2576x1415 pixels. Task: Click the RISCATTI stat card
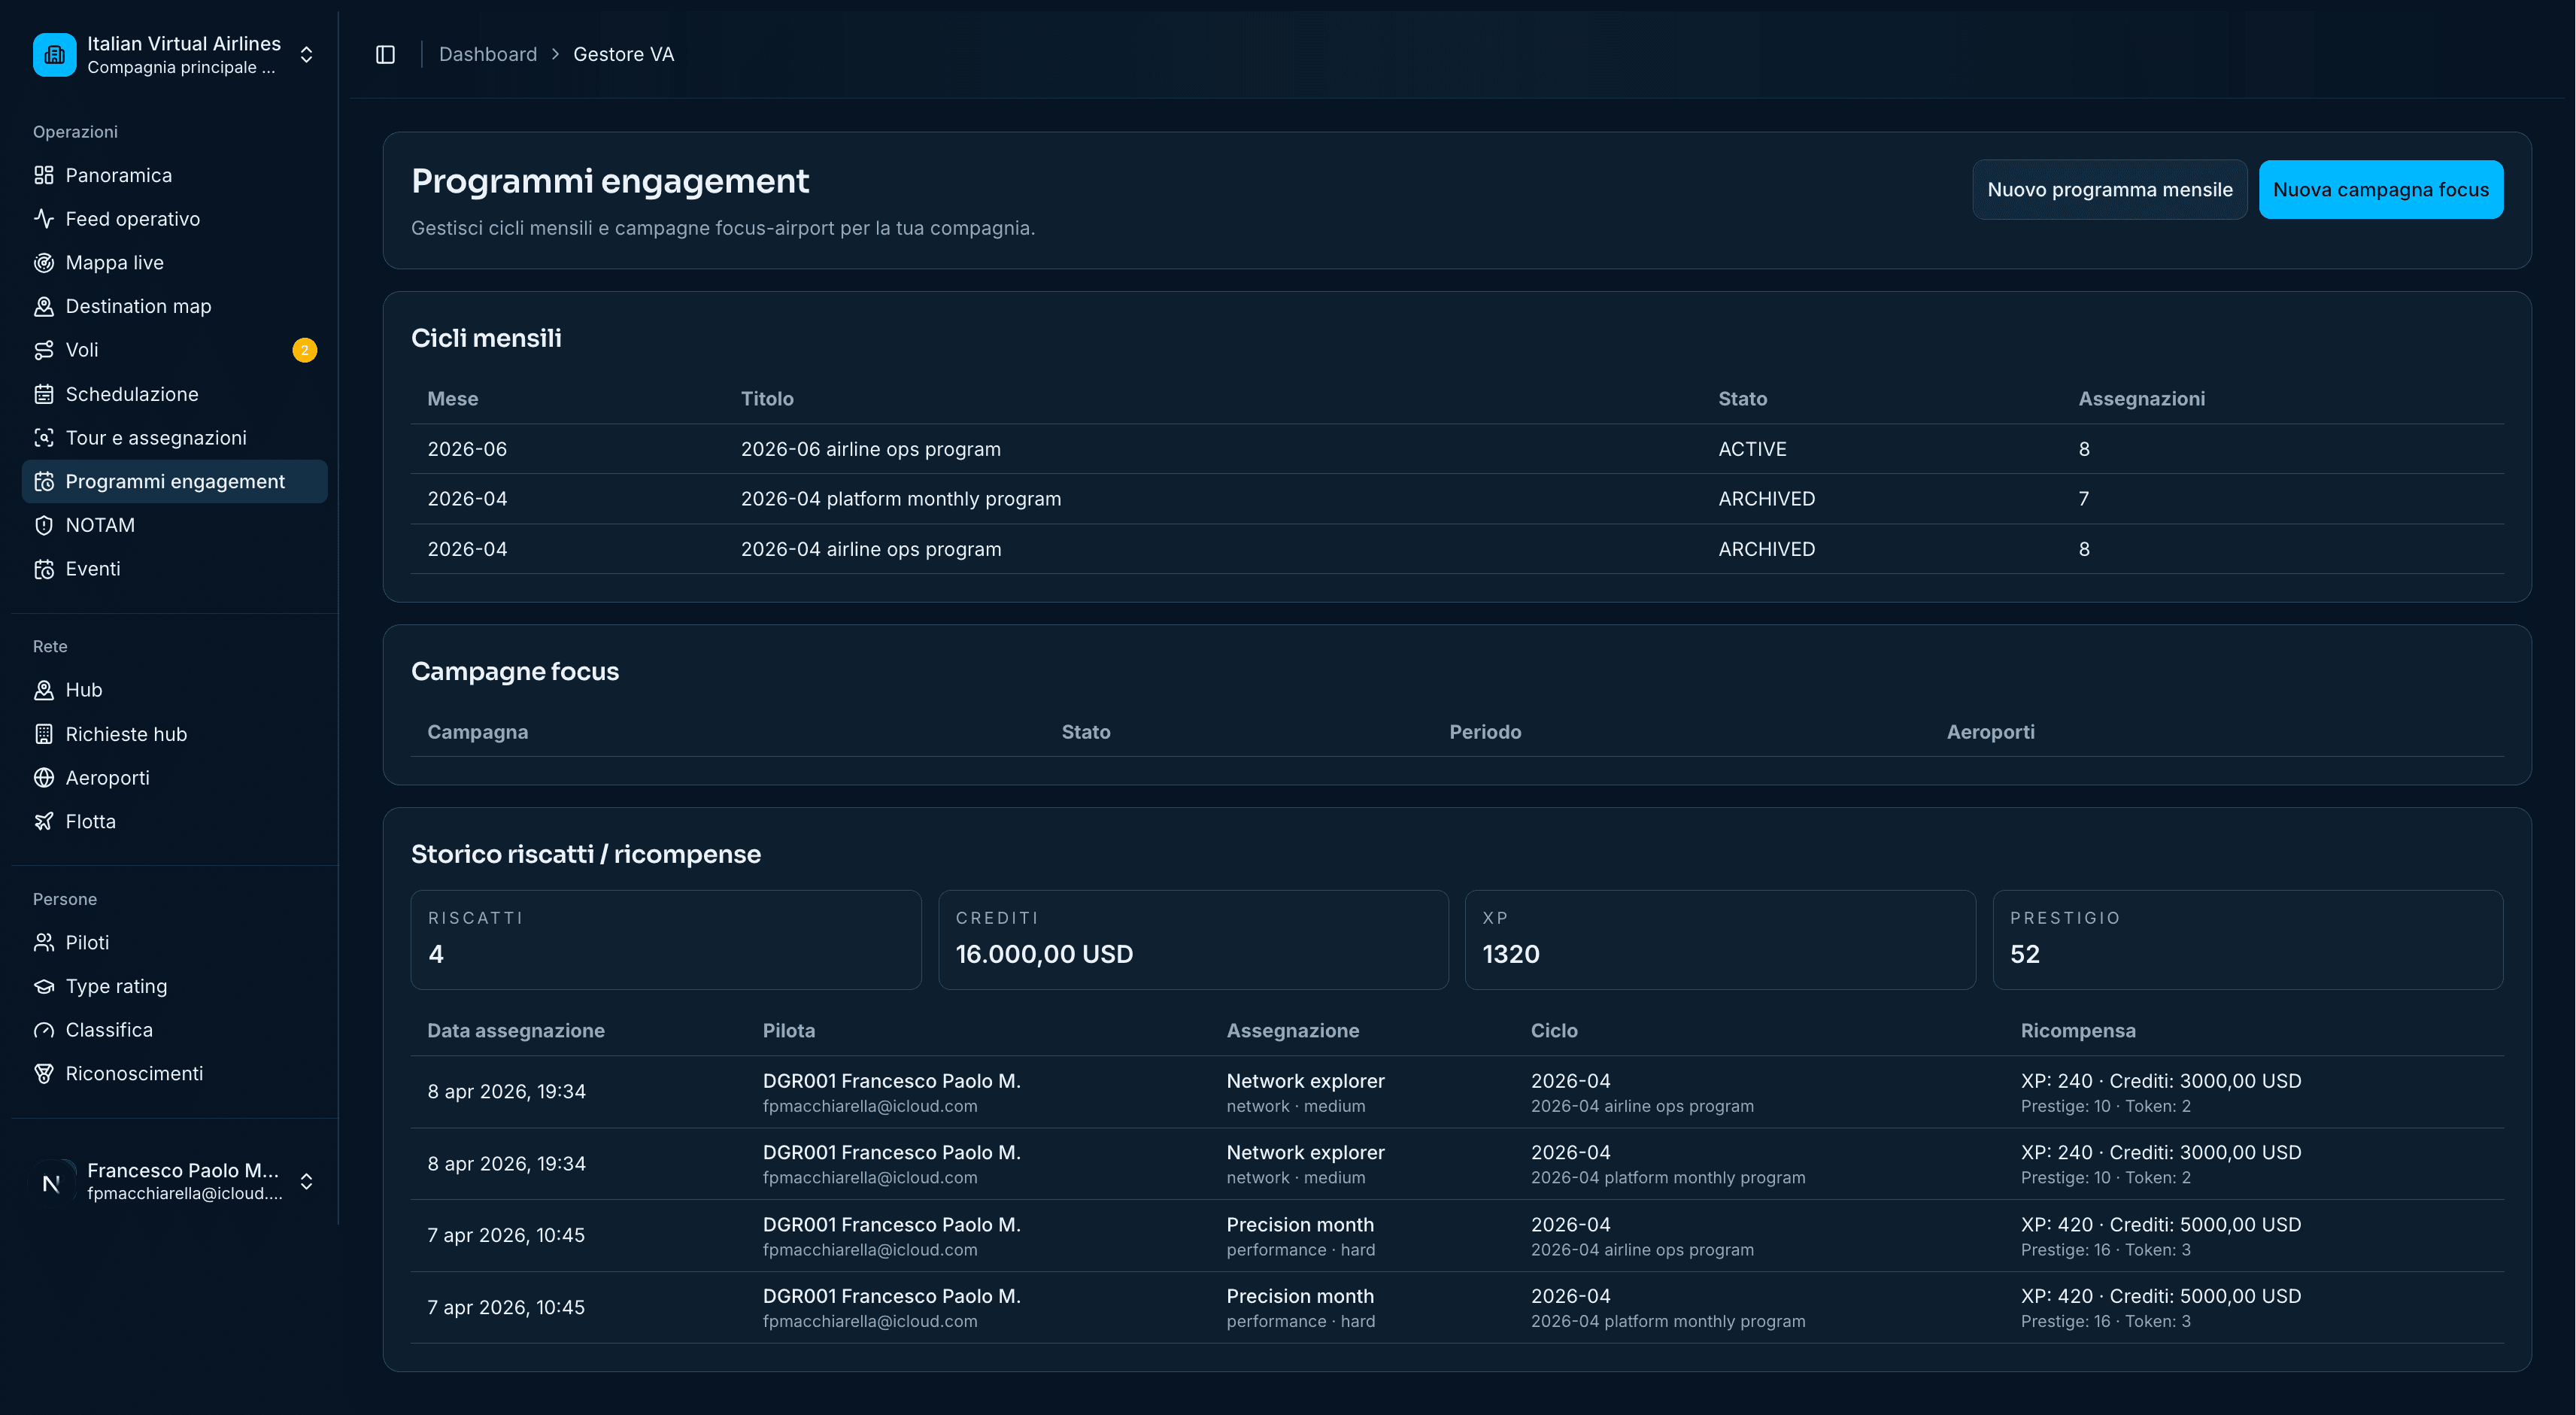(x=666, y=940)
